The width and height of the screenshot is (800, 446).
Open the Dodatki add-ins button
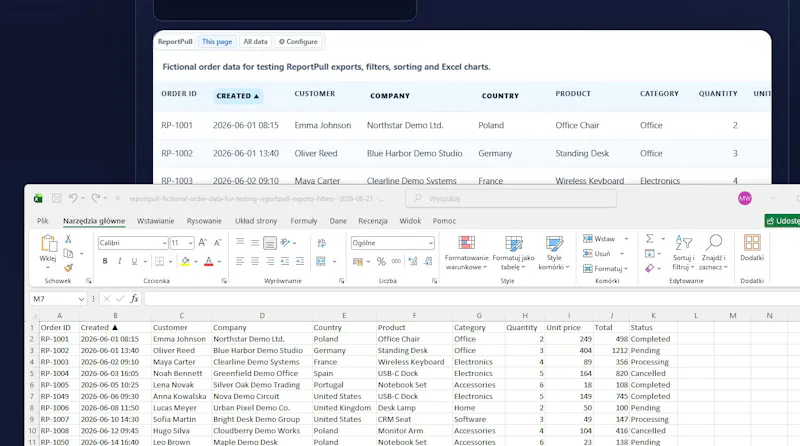coord(752,248)
